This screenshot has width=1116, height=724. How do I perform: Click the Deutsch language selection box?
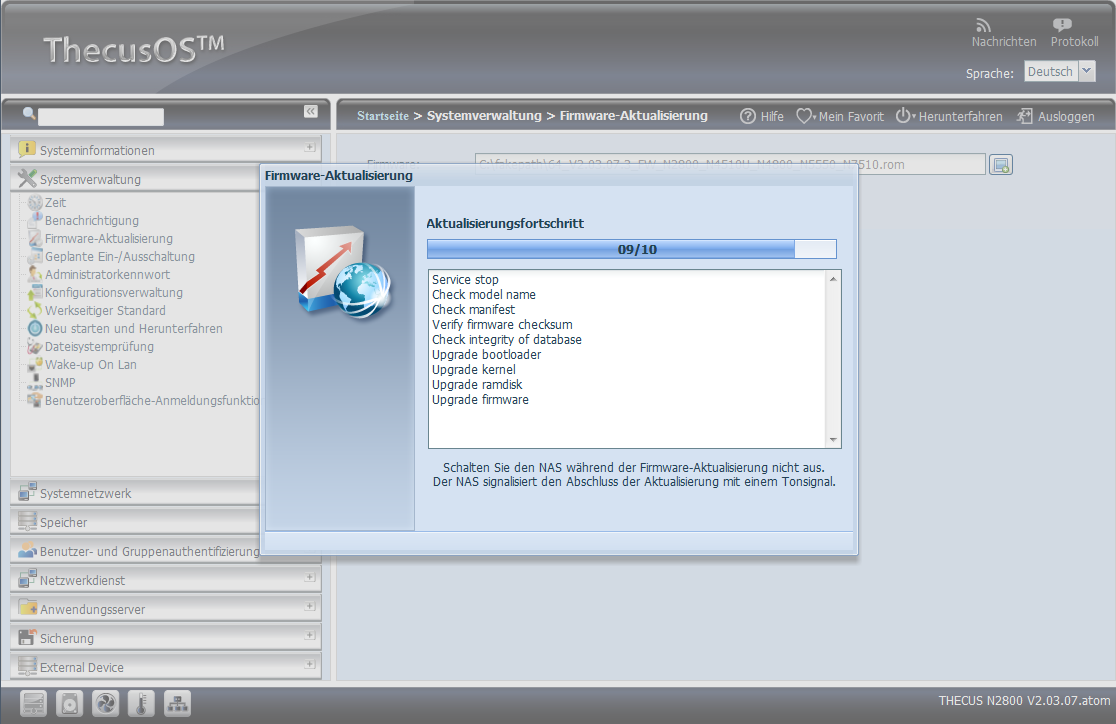pos(1051,71)
